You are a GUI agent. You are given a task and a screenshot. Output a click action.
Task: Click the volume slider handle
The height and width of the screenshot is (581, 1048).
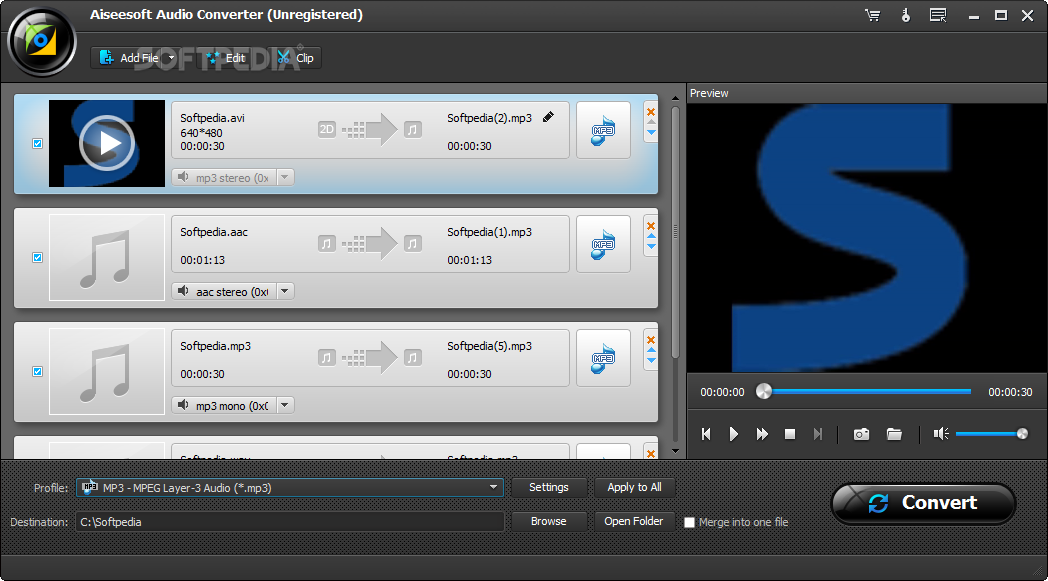click(1022, 434)
